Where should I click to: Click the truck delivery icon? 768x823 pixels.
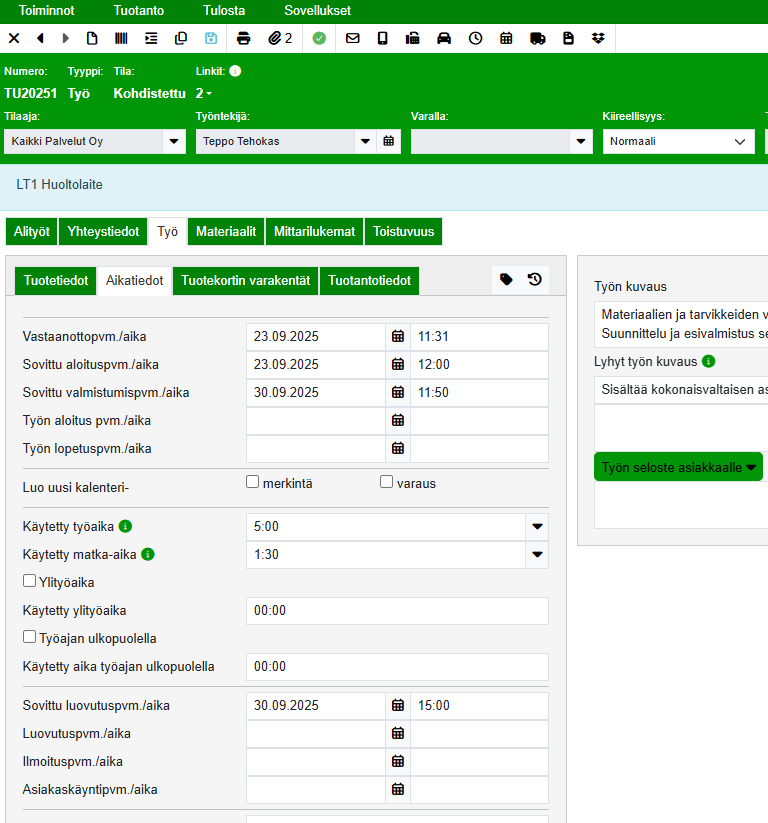tap(537, 38)
